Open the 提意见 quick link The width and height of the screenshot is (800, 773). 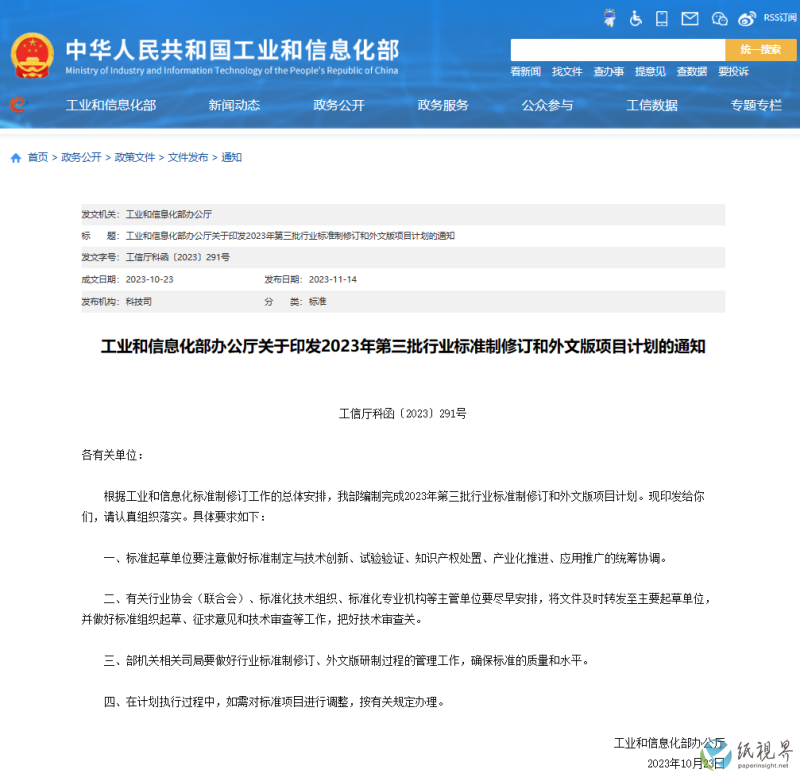[650, 71]
